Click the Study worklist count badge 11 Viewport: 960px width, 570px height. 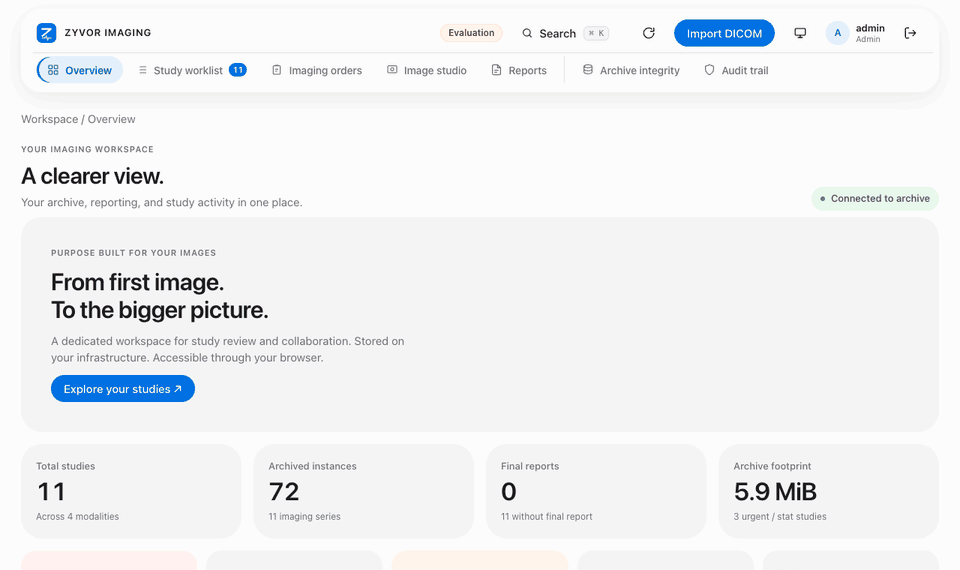(x=238, y=70)
